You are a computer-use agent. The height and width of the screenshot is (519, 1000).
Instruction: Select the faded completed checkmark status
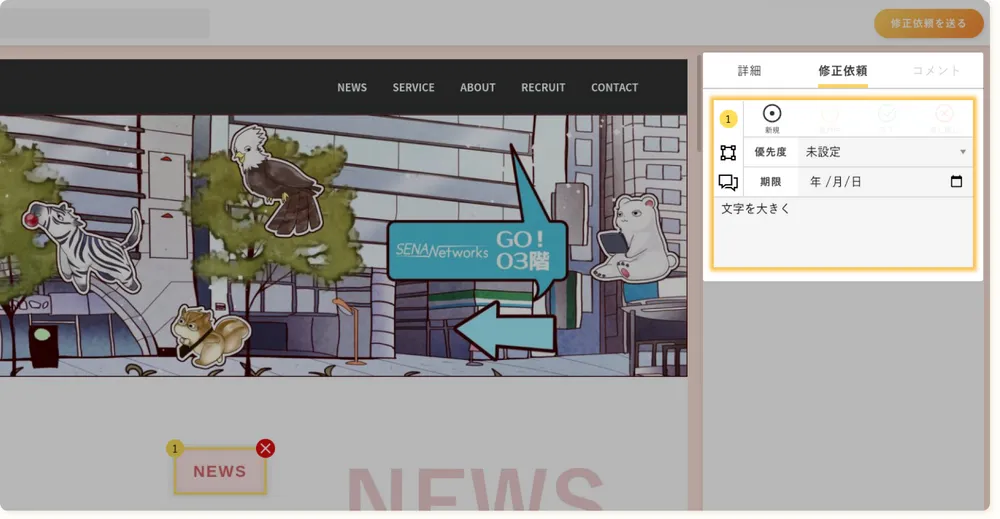pyautogui.click(x=886, y=115)
